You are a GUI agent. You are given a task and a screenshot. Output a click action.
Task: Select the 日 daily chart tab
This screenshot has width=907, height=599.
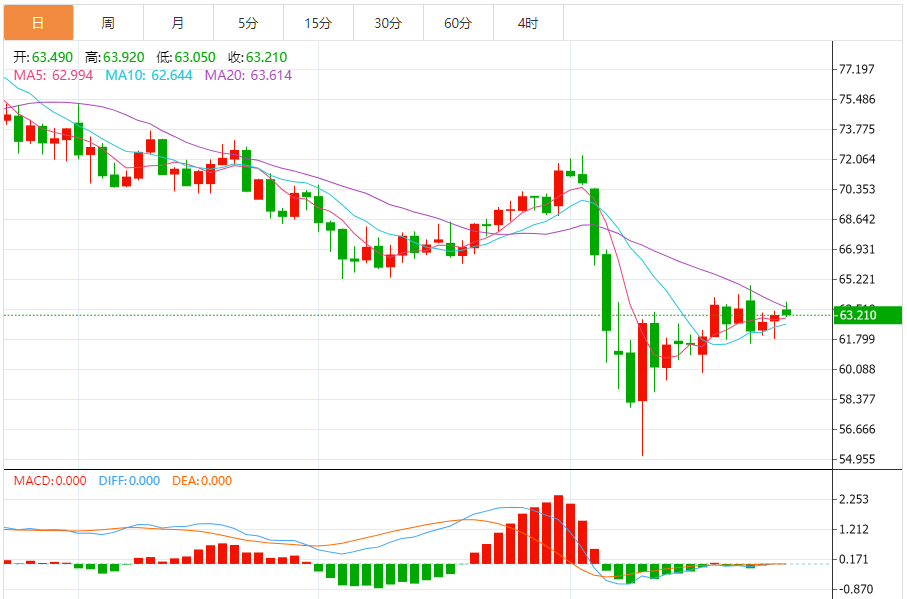pyautogui.click(x=38, y=23)
